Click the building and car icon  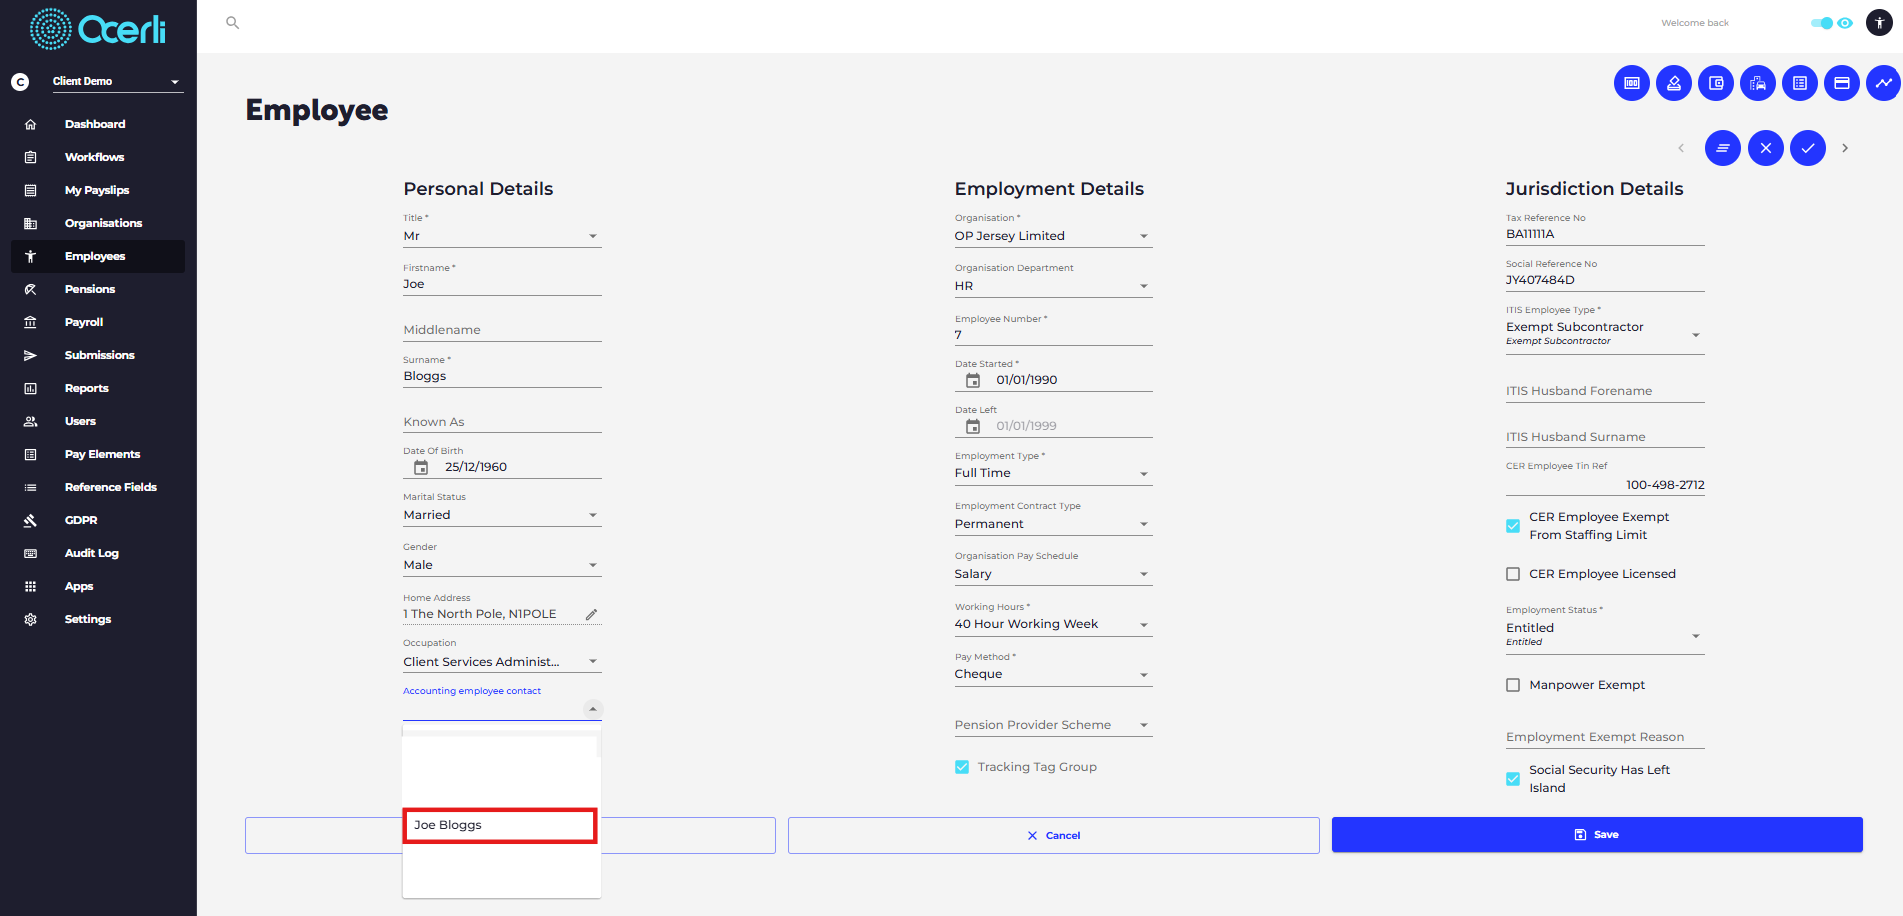[1758, 83]
